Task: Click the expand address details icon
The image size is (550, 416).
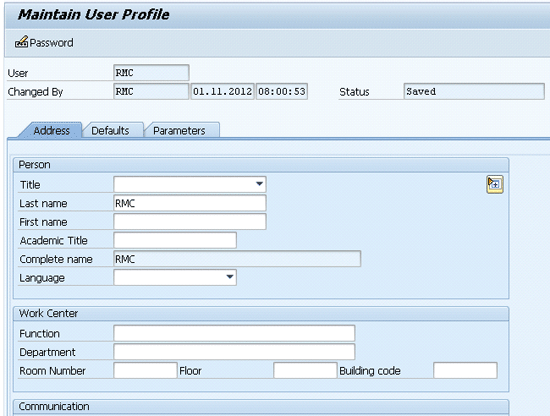Action: (495, 184)
